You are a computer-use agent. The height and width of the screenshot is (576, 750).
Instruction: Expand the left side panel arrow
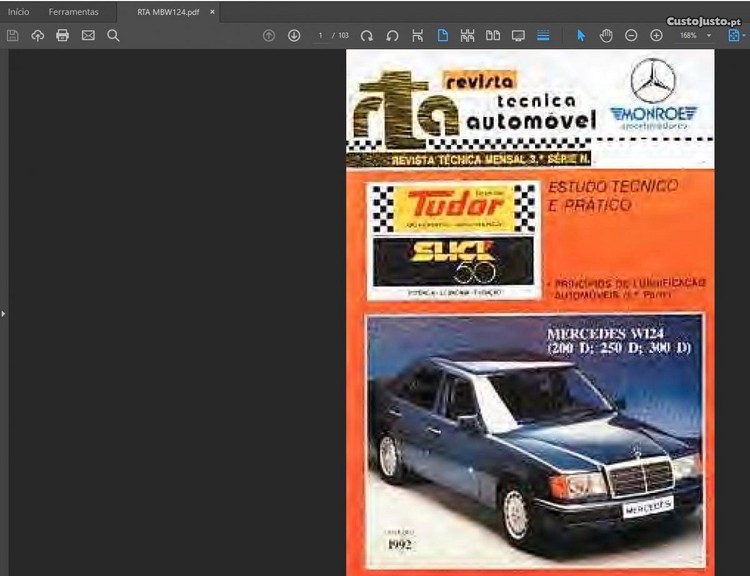tap(3, 314)
